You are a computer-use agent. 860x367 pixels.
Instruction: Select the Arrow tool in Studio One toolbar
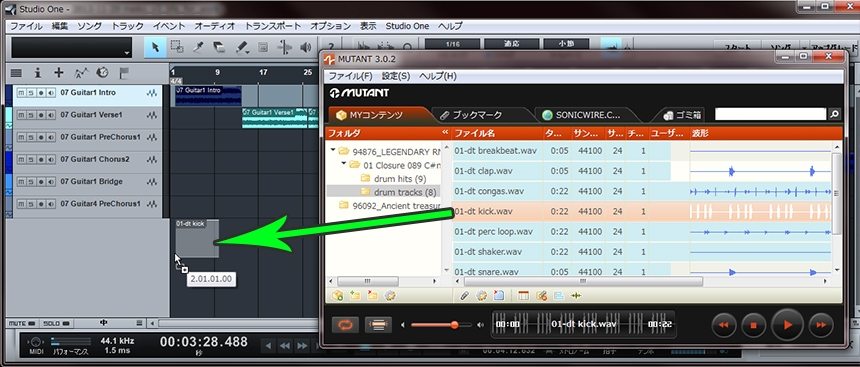155,48
